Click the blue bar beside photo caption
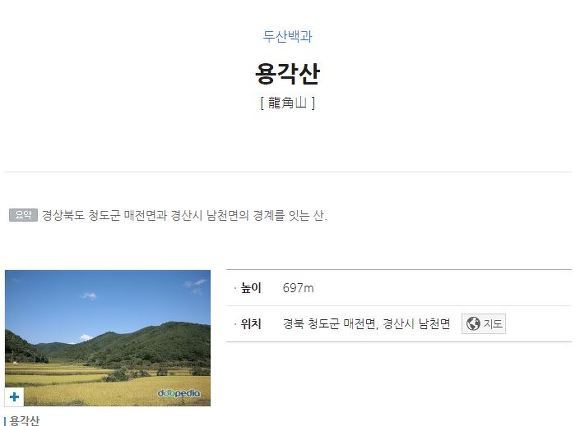The height and width of the screenshot is (426, 580). [4, 421]
